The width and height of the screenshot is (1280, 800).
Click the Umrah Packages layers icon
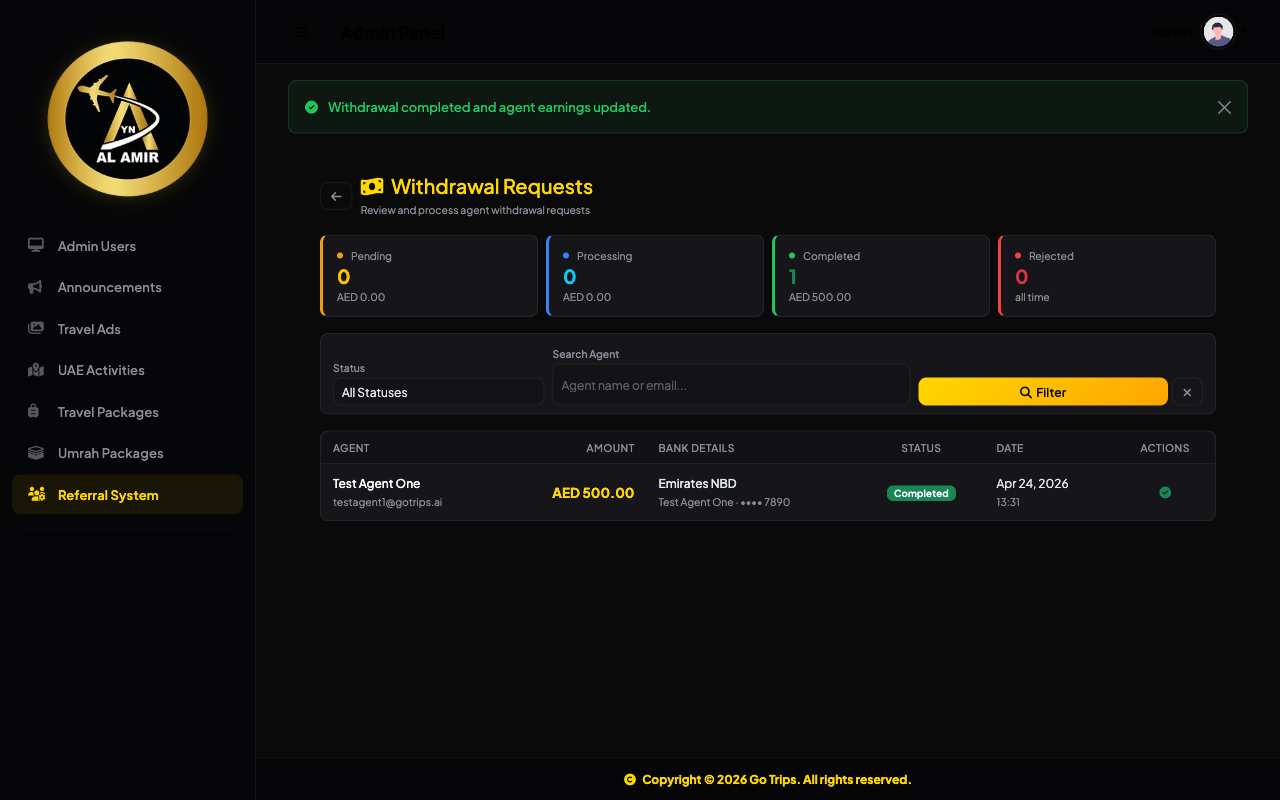36,453
